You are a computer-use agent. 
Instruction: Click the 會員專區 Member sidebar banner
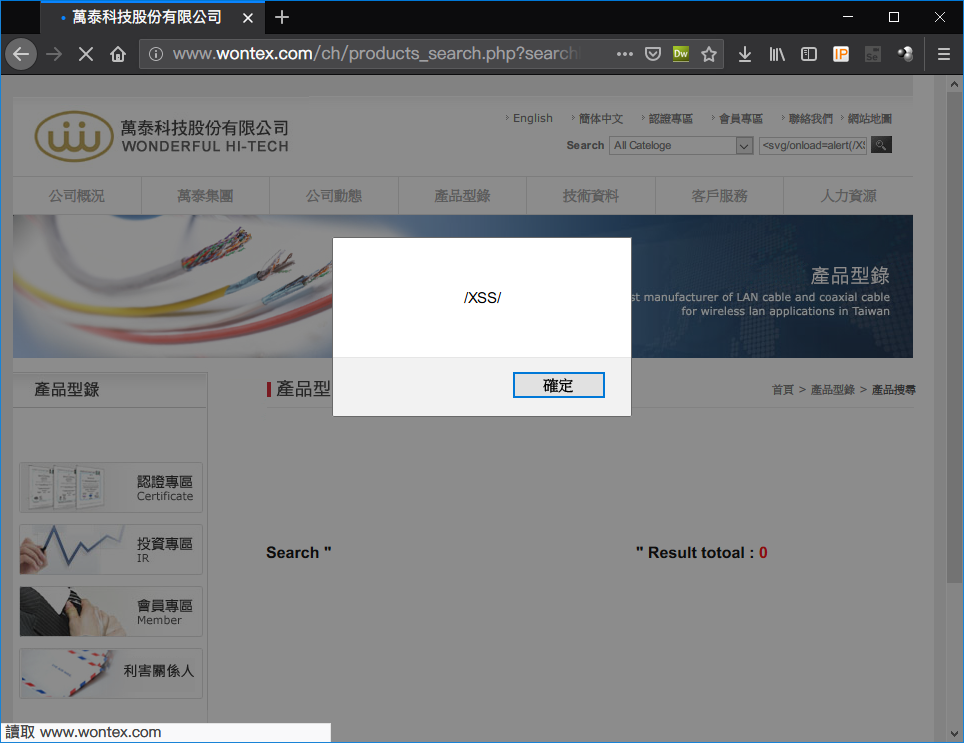[111, 611]
